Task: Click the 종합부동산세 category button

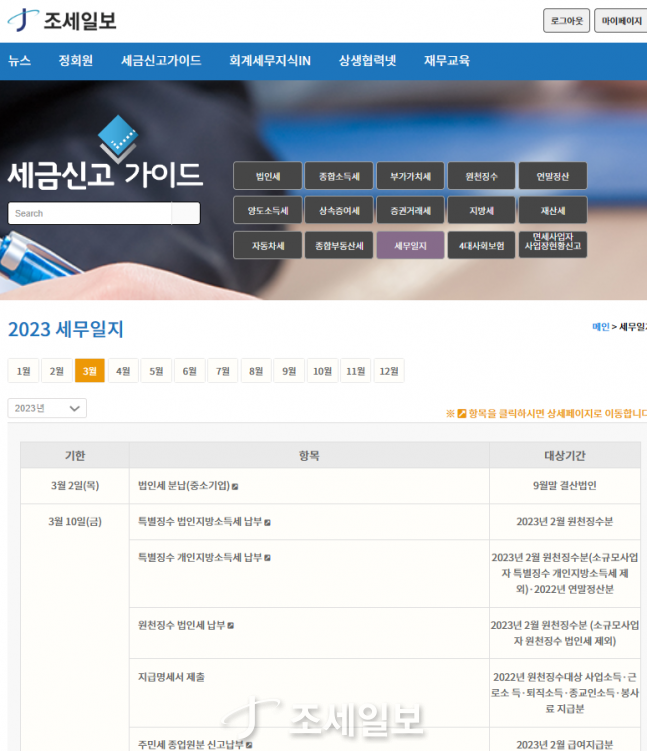Action: (338, 245)
